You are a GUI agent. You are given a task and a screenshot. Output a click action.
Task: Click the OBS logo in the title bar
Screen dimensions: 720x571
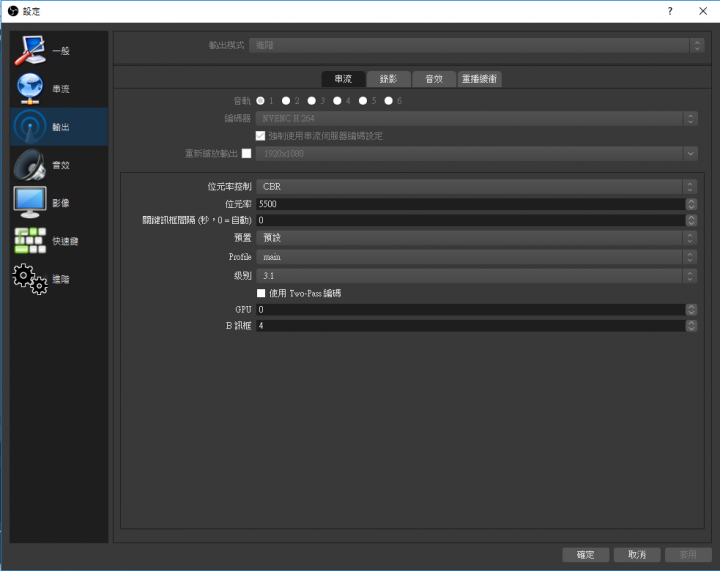(13, 11)
